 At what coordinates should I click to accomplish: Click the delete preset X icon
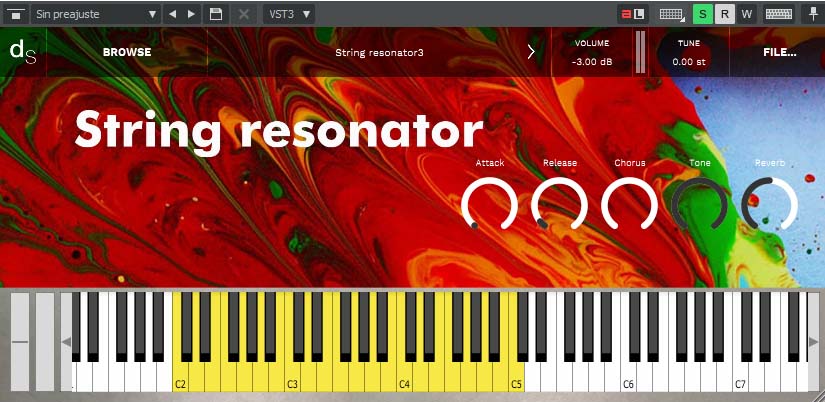coord(244,14)
